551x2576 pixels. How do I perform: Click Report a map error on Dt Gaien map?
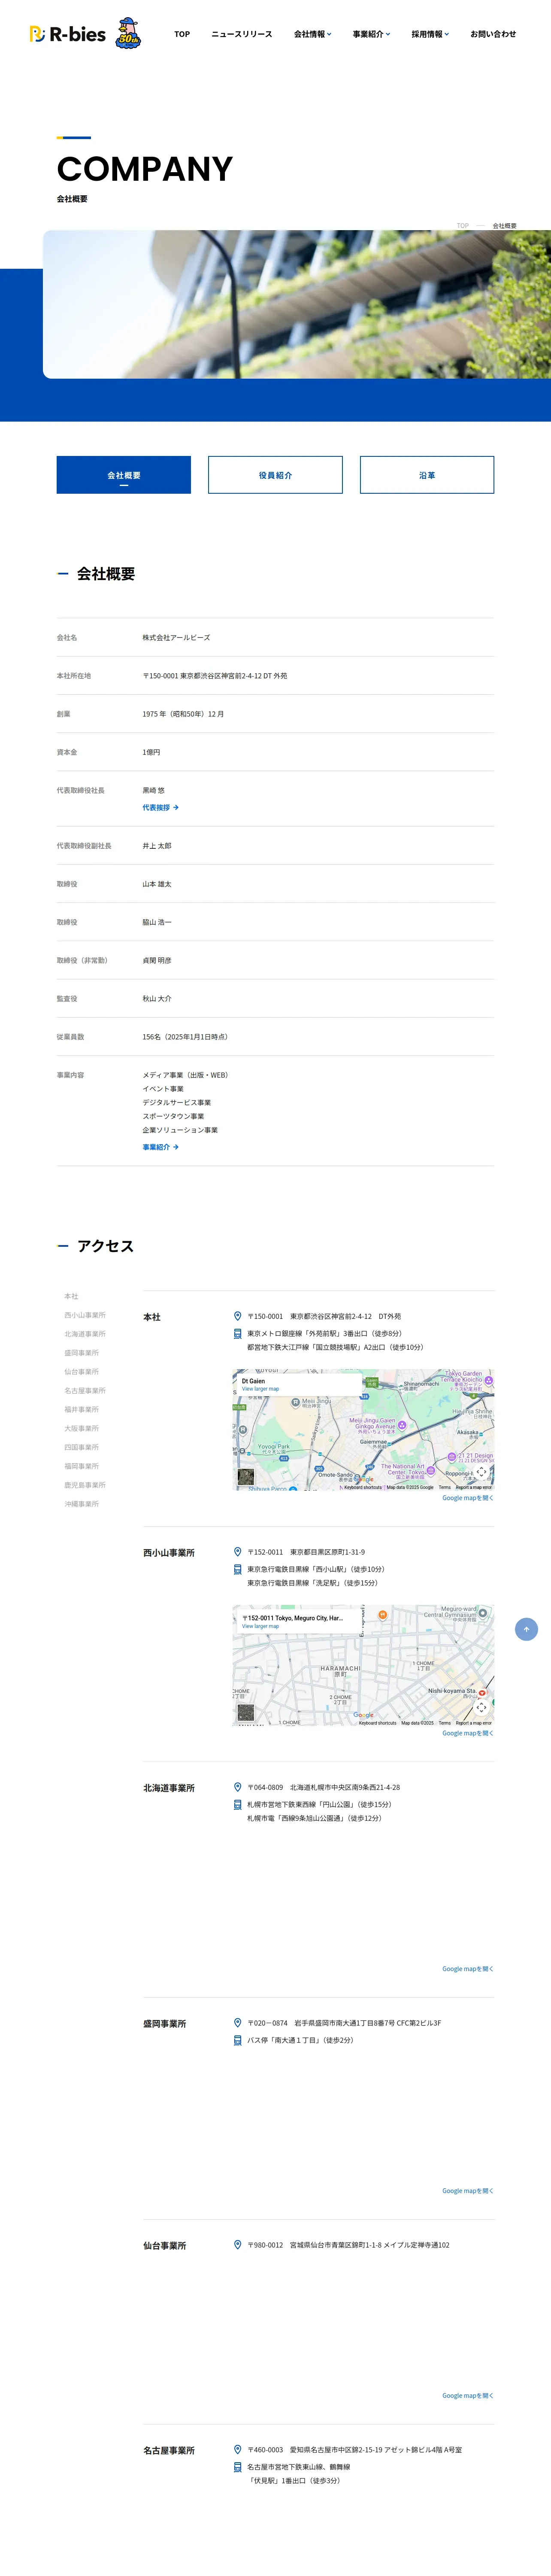(474, 1487)
